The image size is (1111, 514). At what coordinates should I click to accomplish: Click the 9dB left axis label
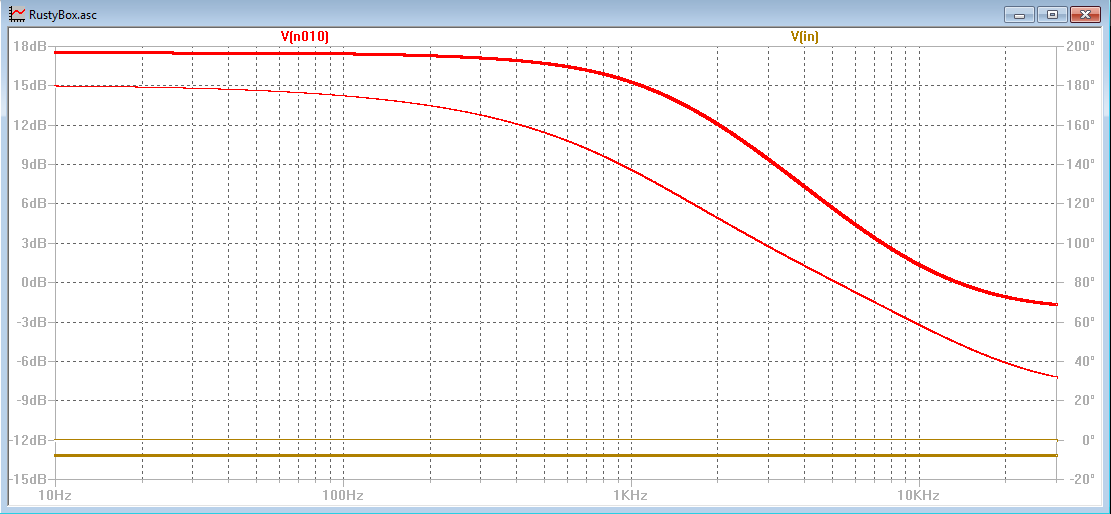[33, 164]
